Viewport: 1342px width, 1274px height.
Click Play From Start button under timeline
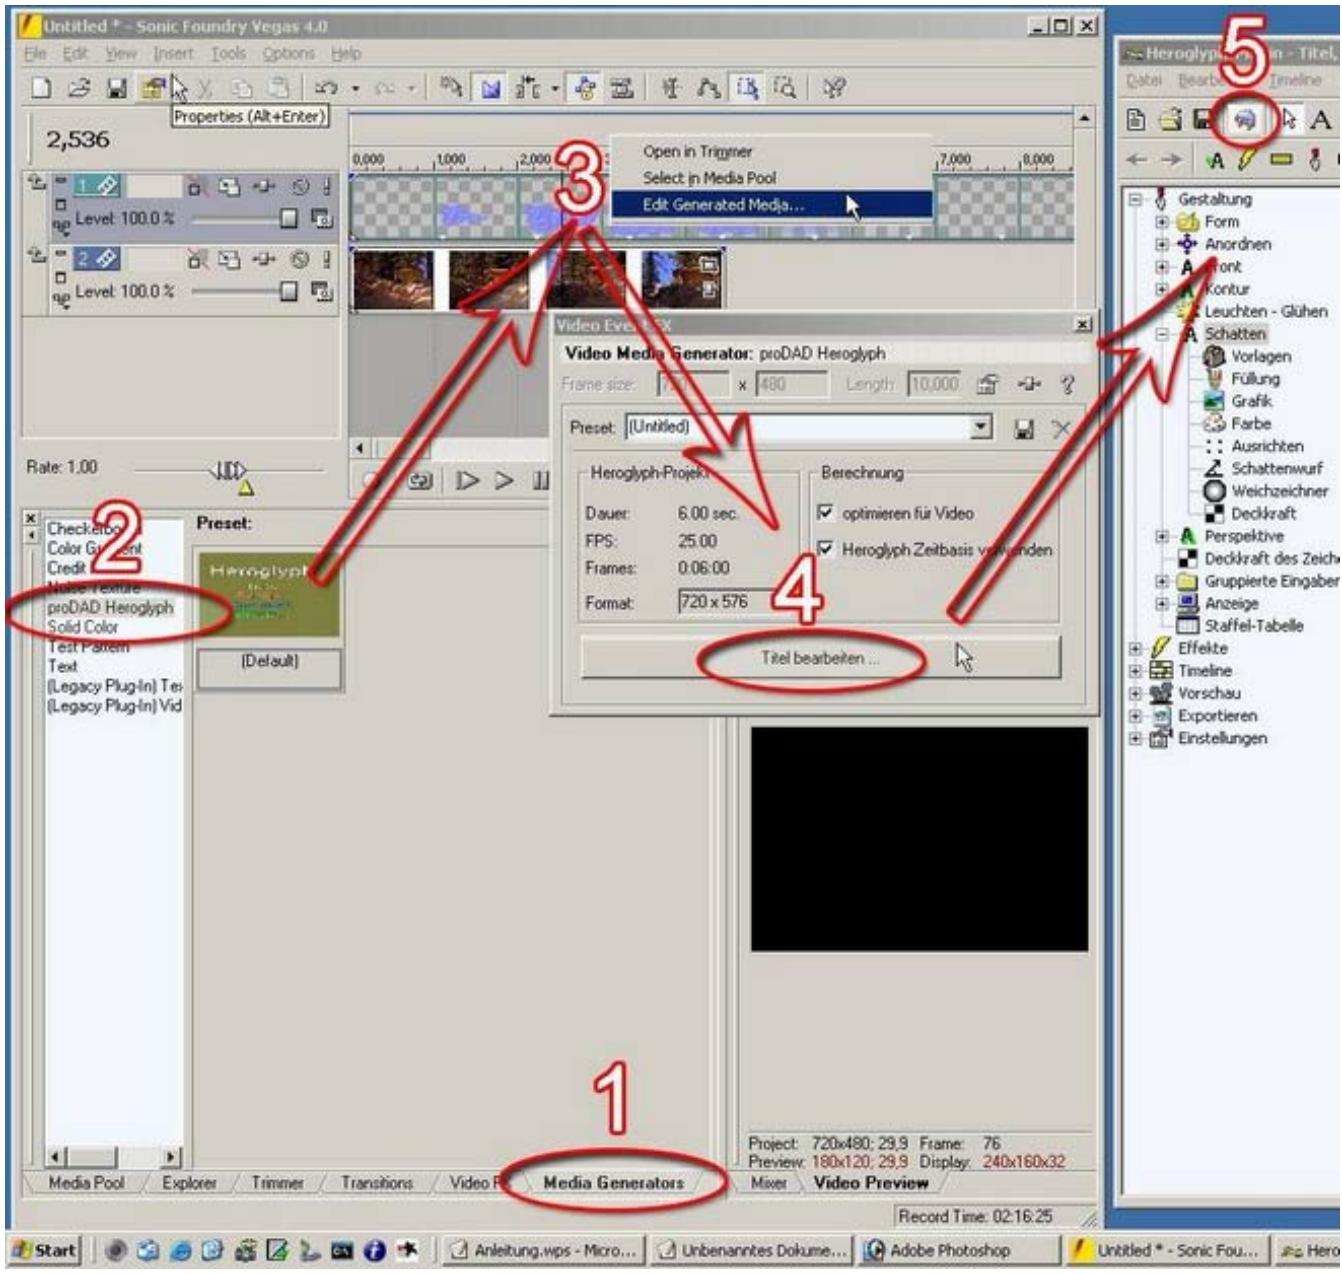point(467,481)
